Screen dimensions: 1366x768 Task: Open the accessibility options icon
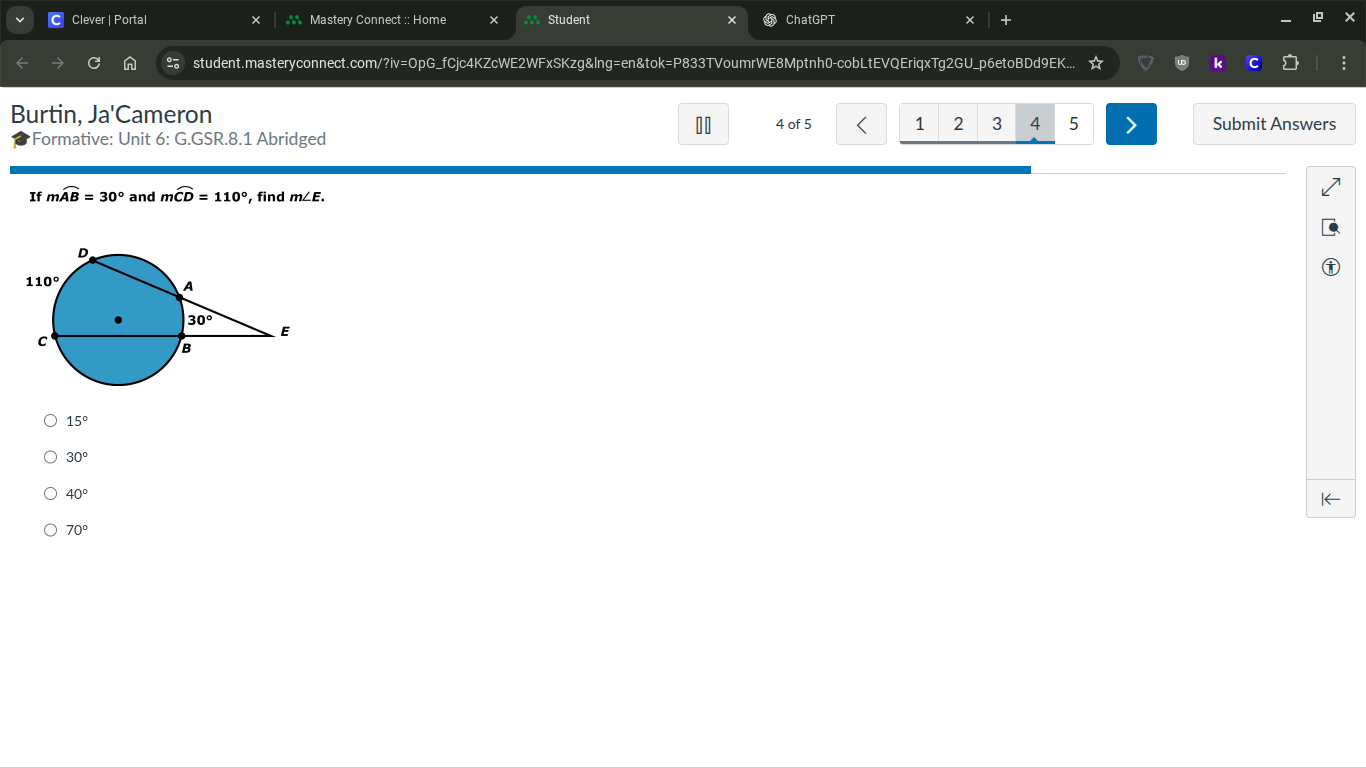(x=1331, y=267)
